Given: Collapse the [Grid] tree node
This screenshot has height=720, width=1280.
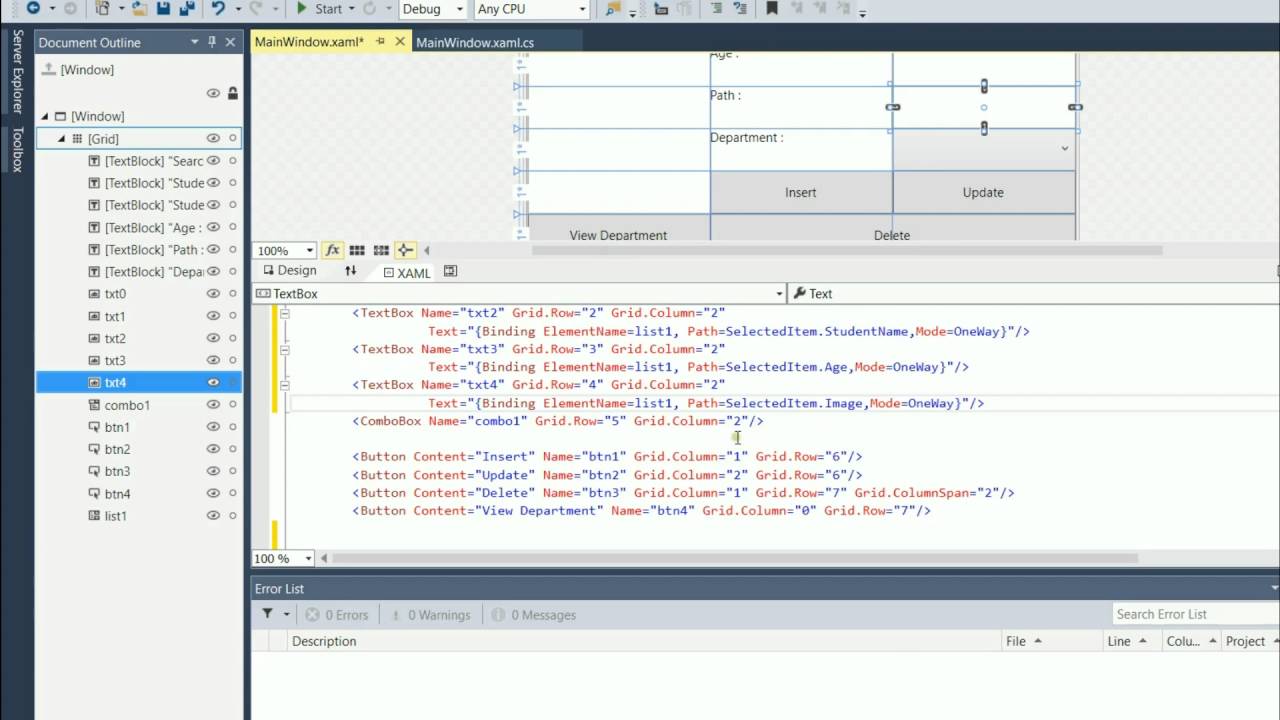Looking at the screenshot, I should tap(61, 139).
